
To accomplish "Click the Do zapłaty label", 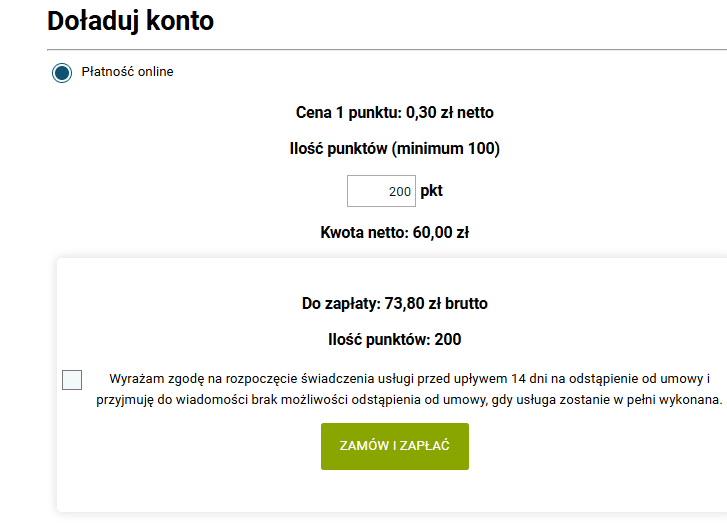I will [x=340, y=303].
